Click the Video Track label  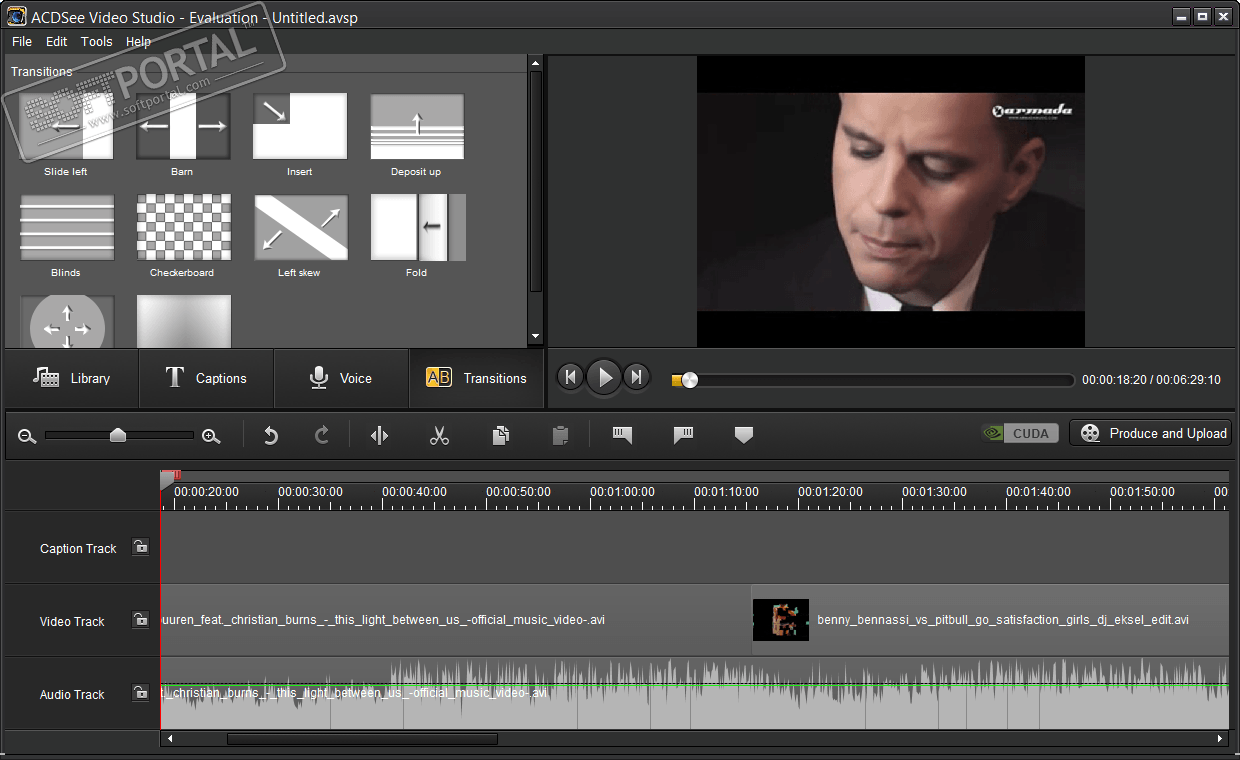tap(72, 622)
